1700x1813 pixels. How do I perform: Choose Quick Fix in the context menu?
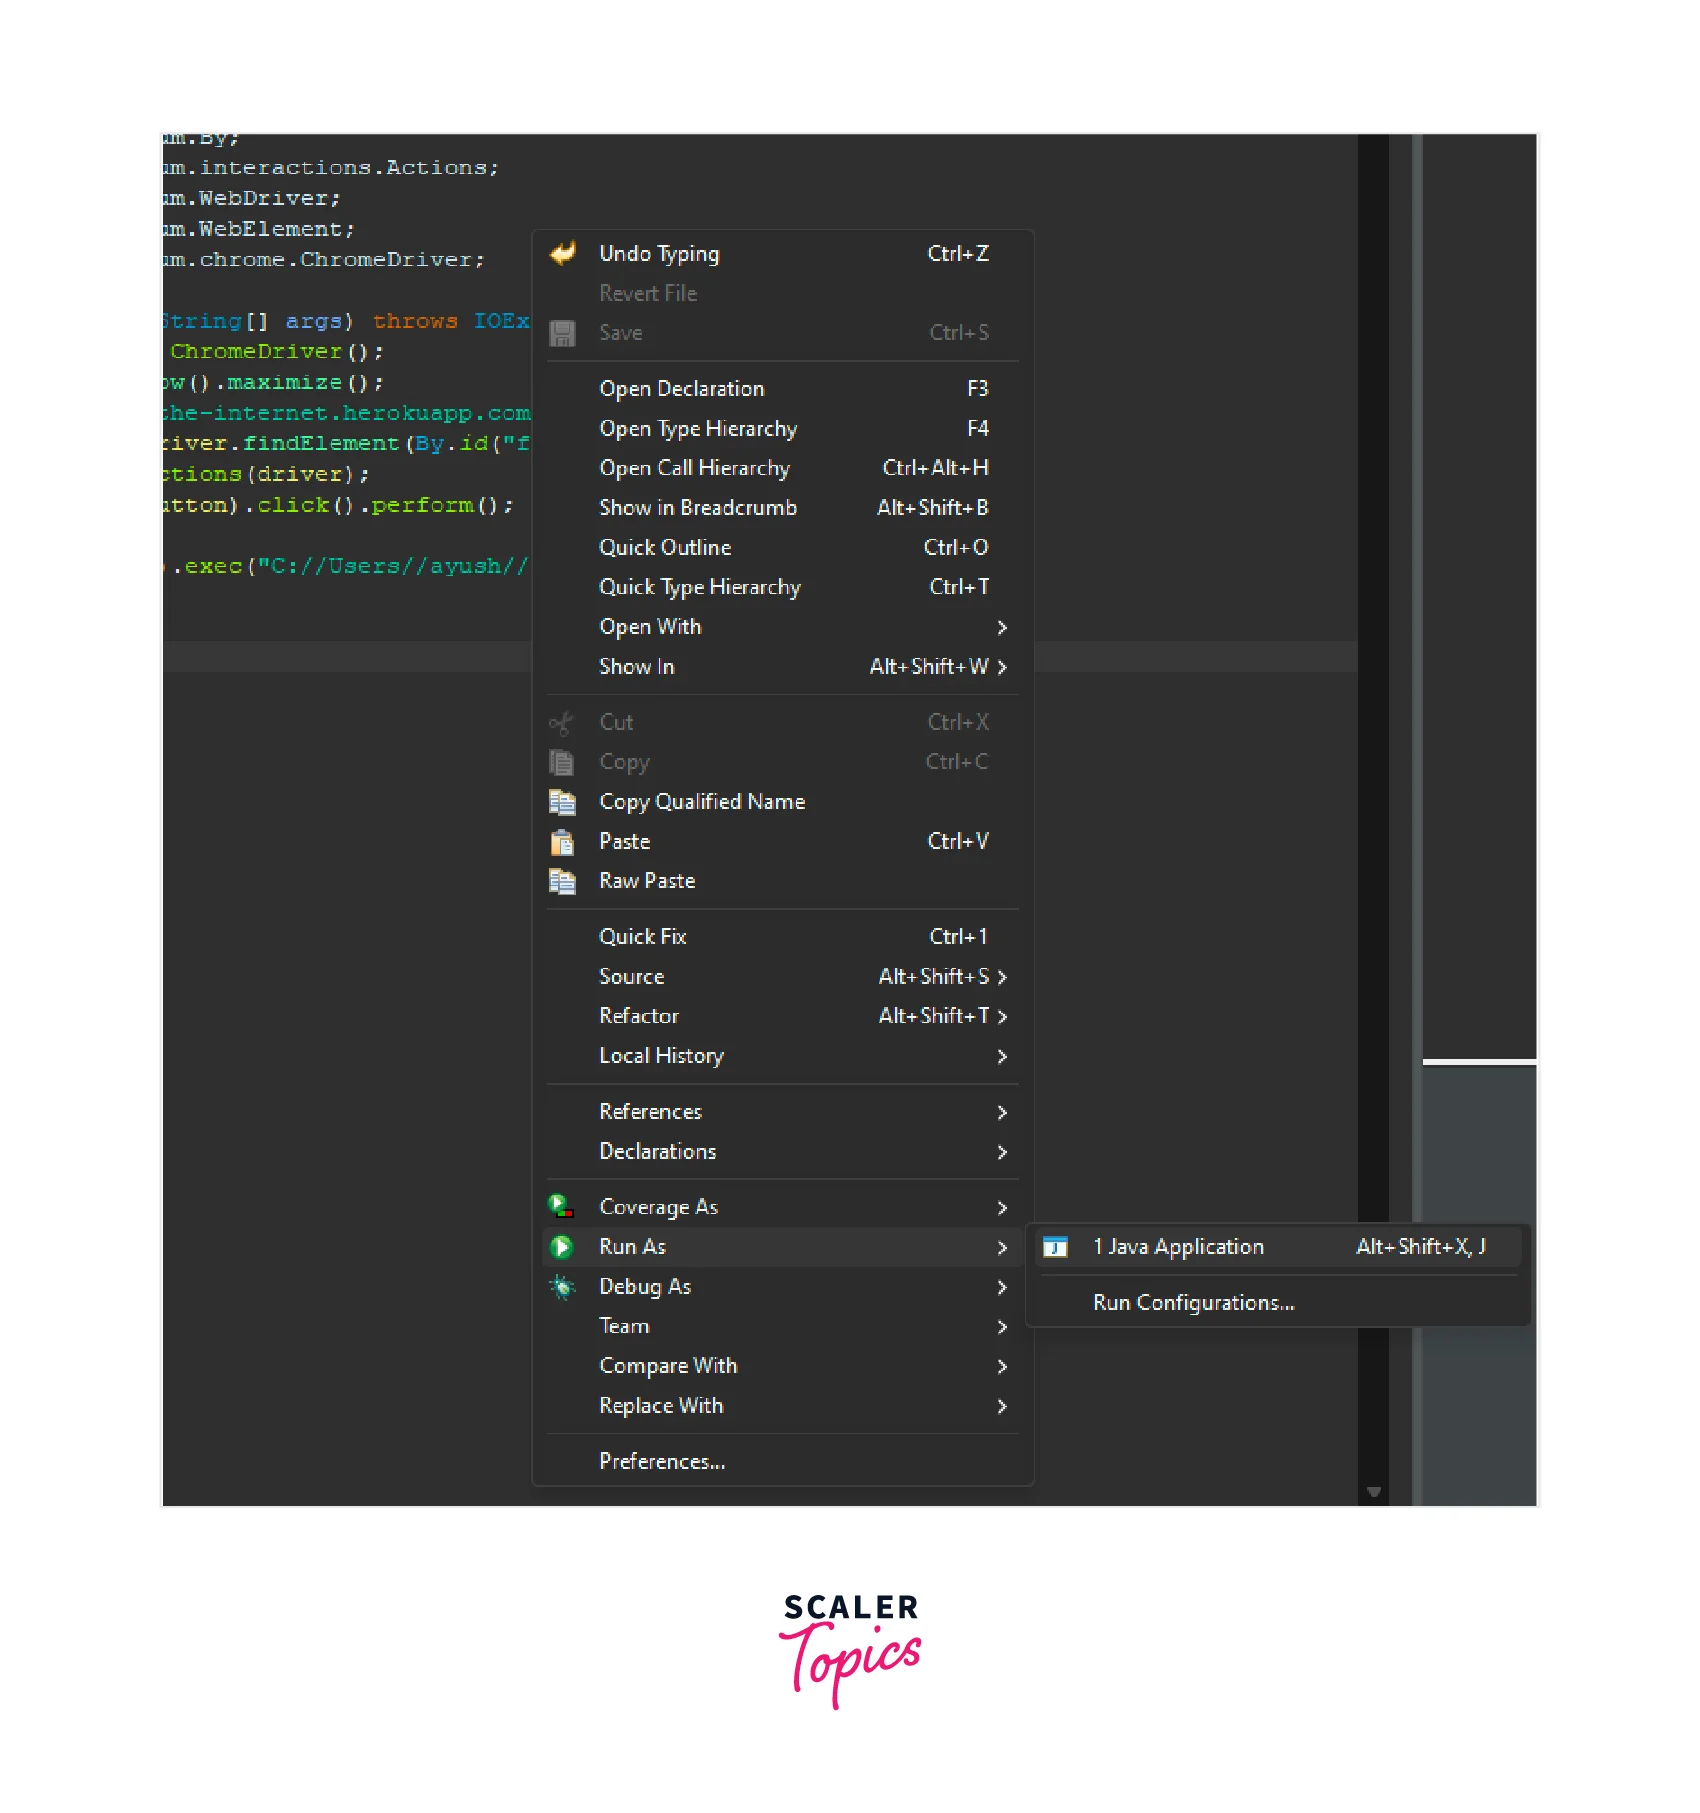click(x=642, y=937)
